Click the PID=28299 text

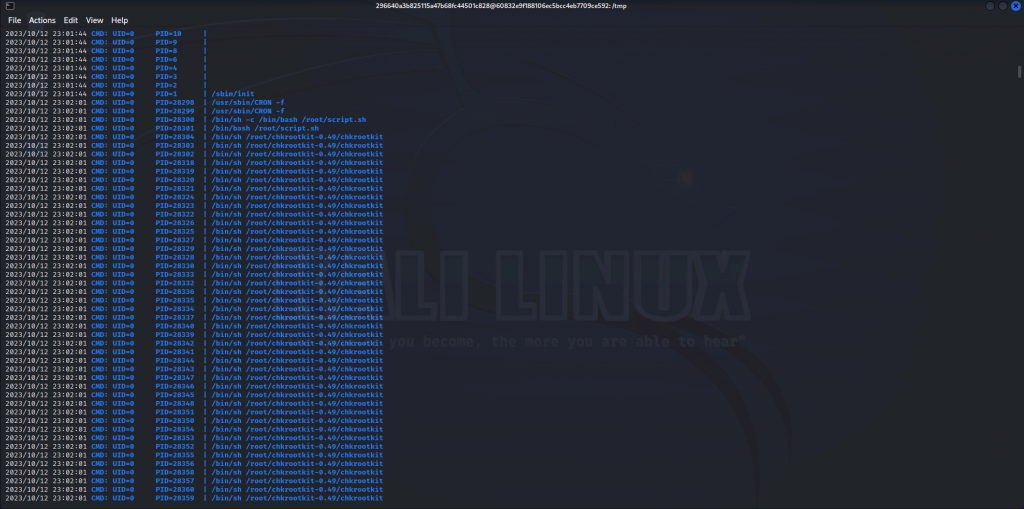[x=175, y=111]
